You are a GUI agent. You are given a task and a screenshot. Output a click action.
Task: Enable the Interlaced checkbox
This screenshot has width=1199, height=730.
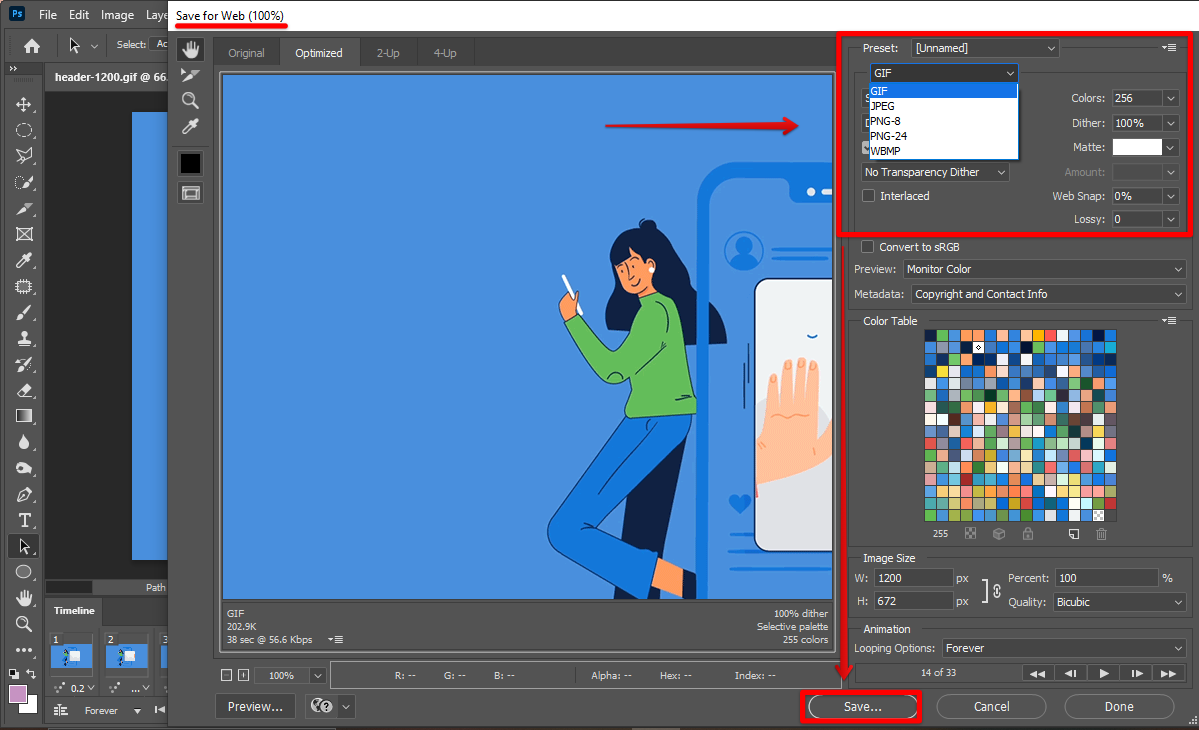869,196
